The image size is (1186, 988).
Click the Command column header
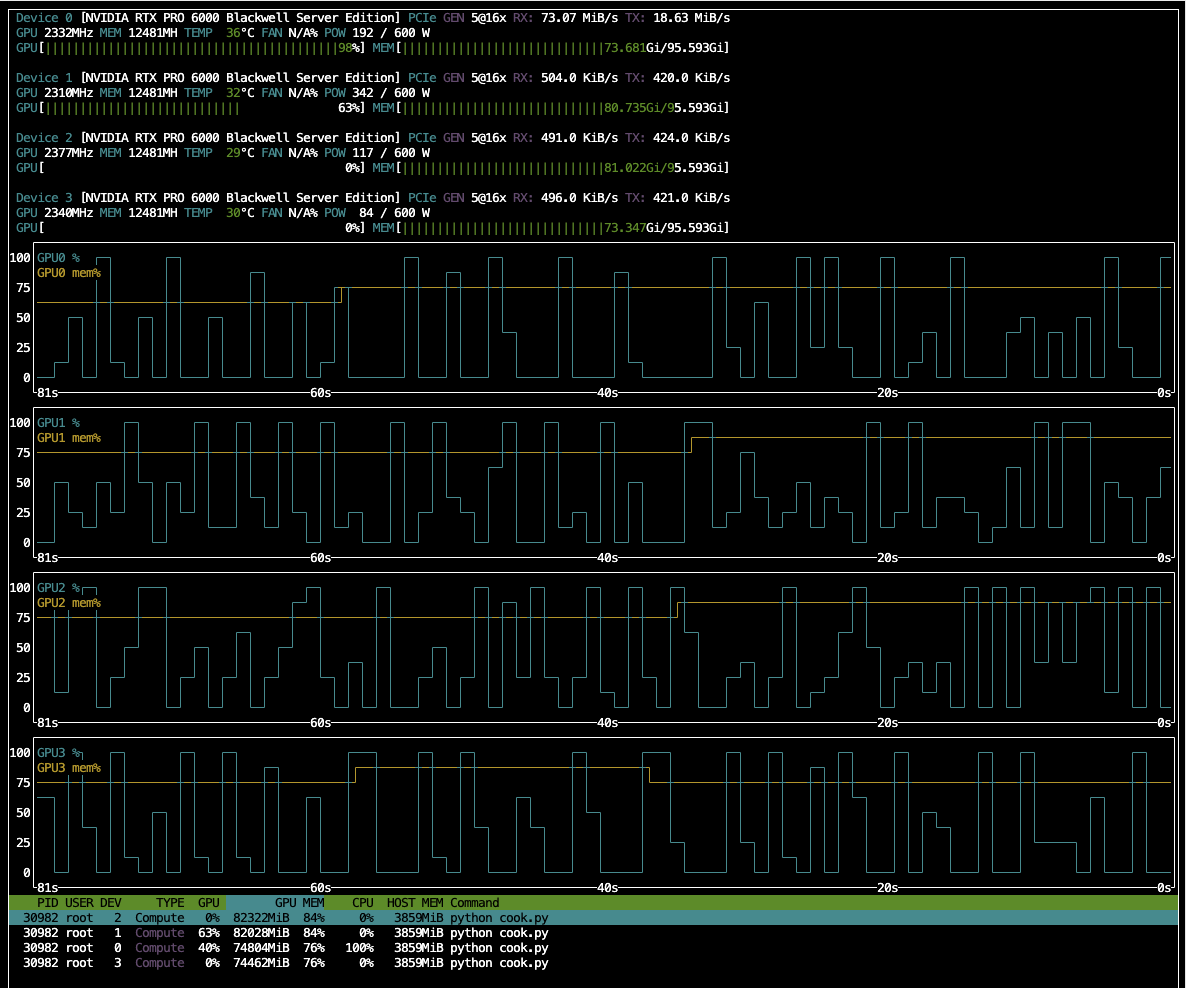pos(474,903)
